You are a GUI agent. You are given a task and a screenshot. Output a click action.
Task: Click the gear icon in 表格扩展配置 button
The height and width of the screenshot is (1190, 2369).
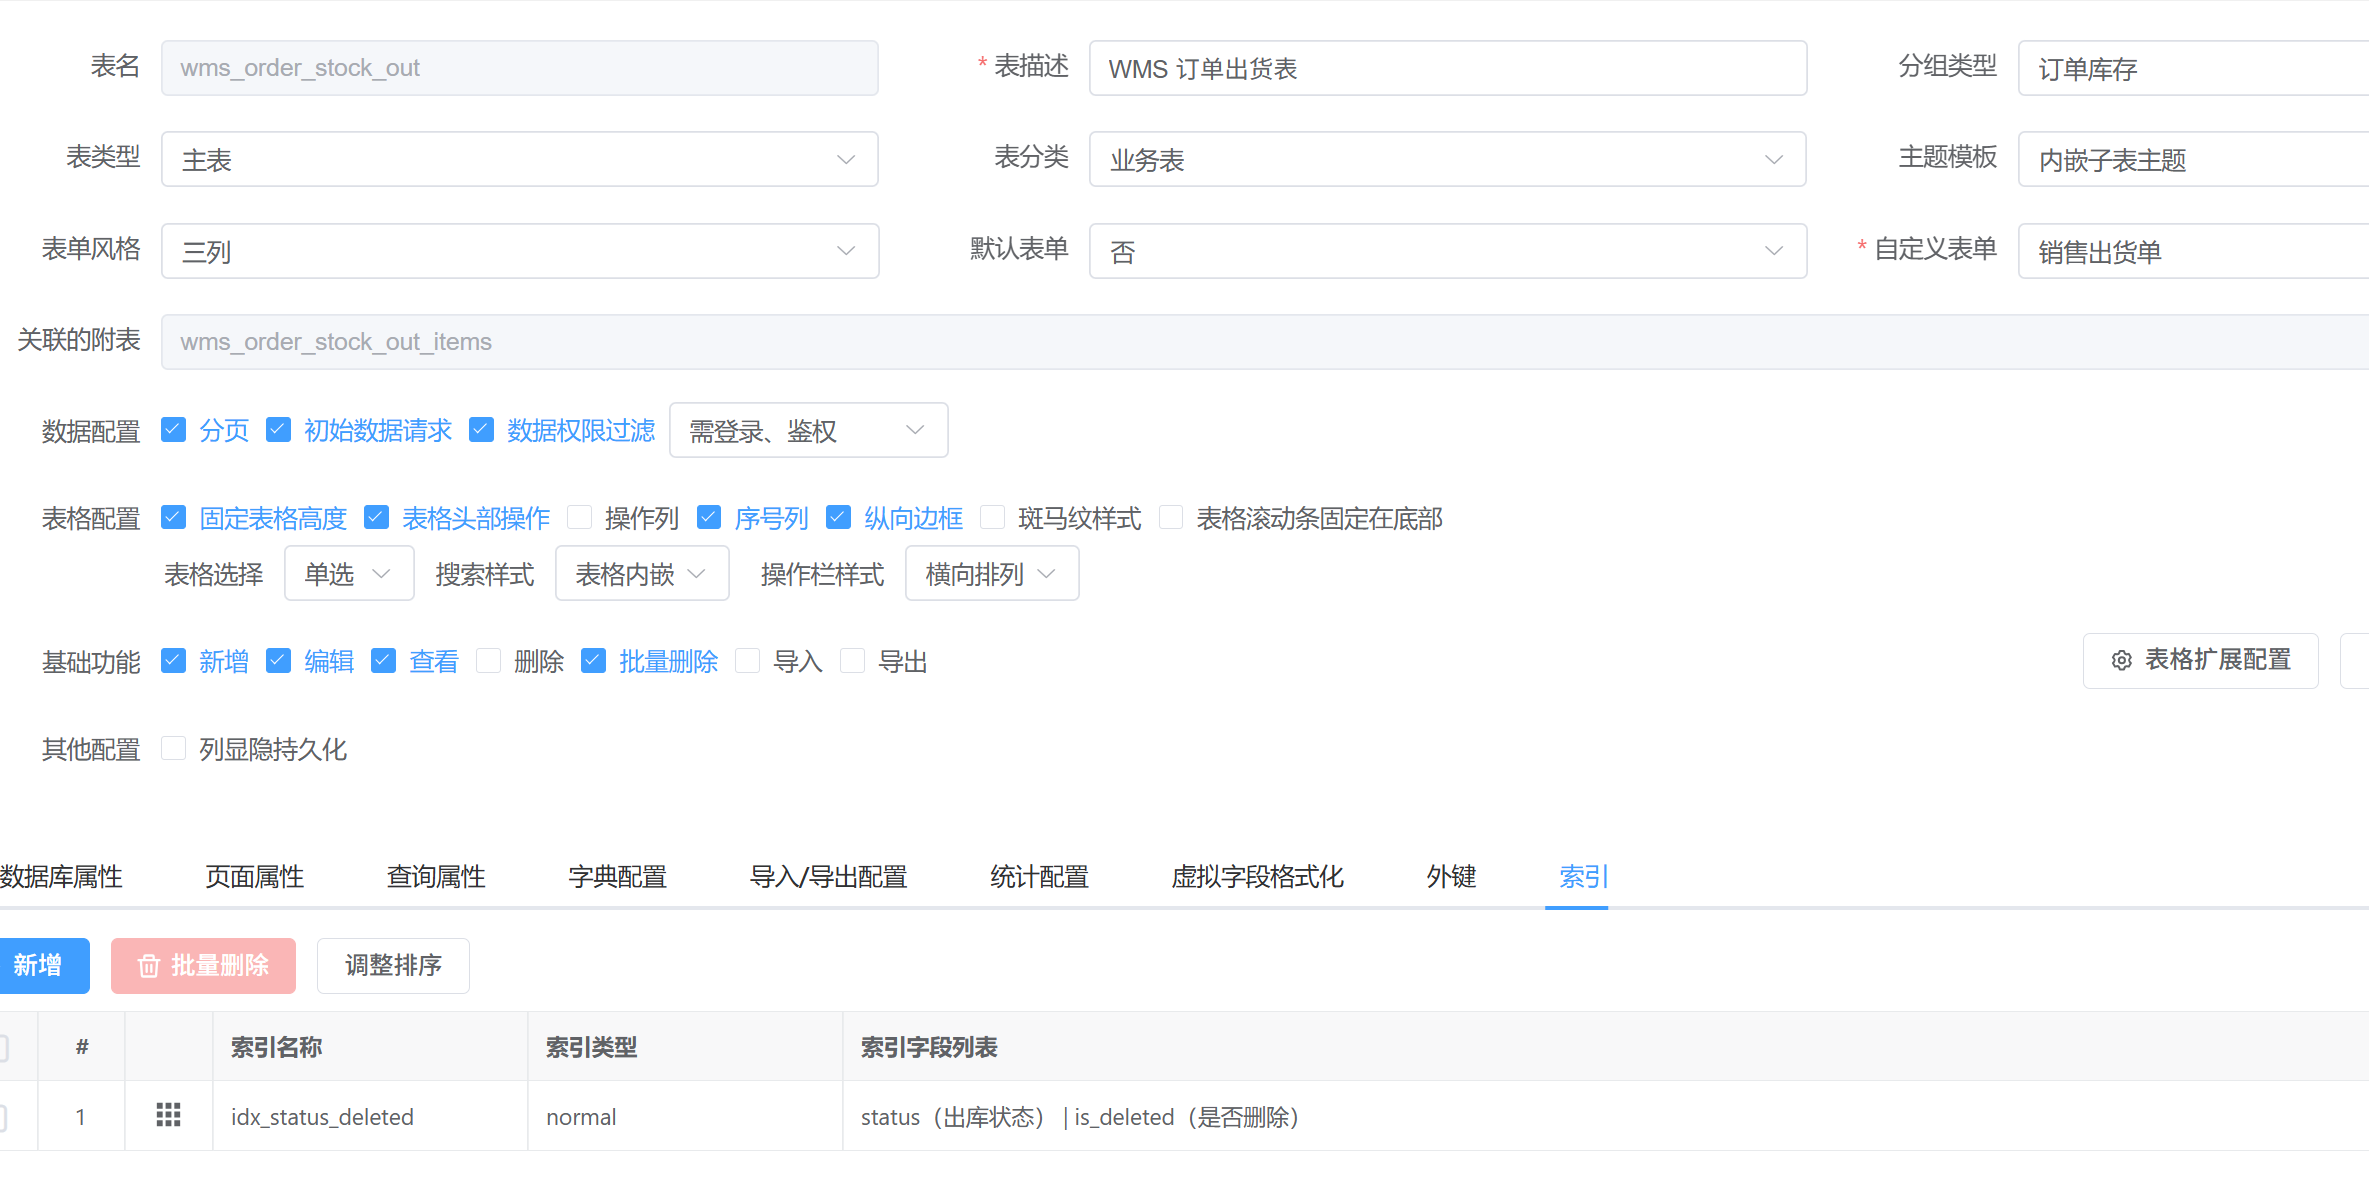click(2121, 660)
